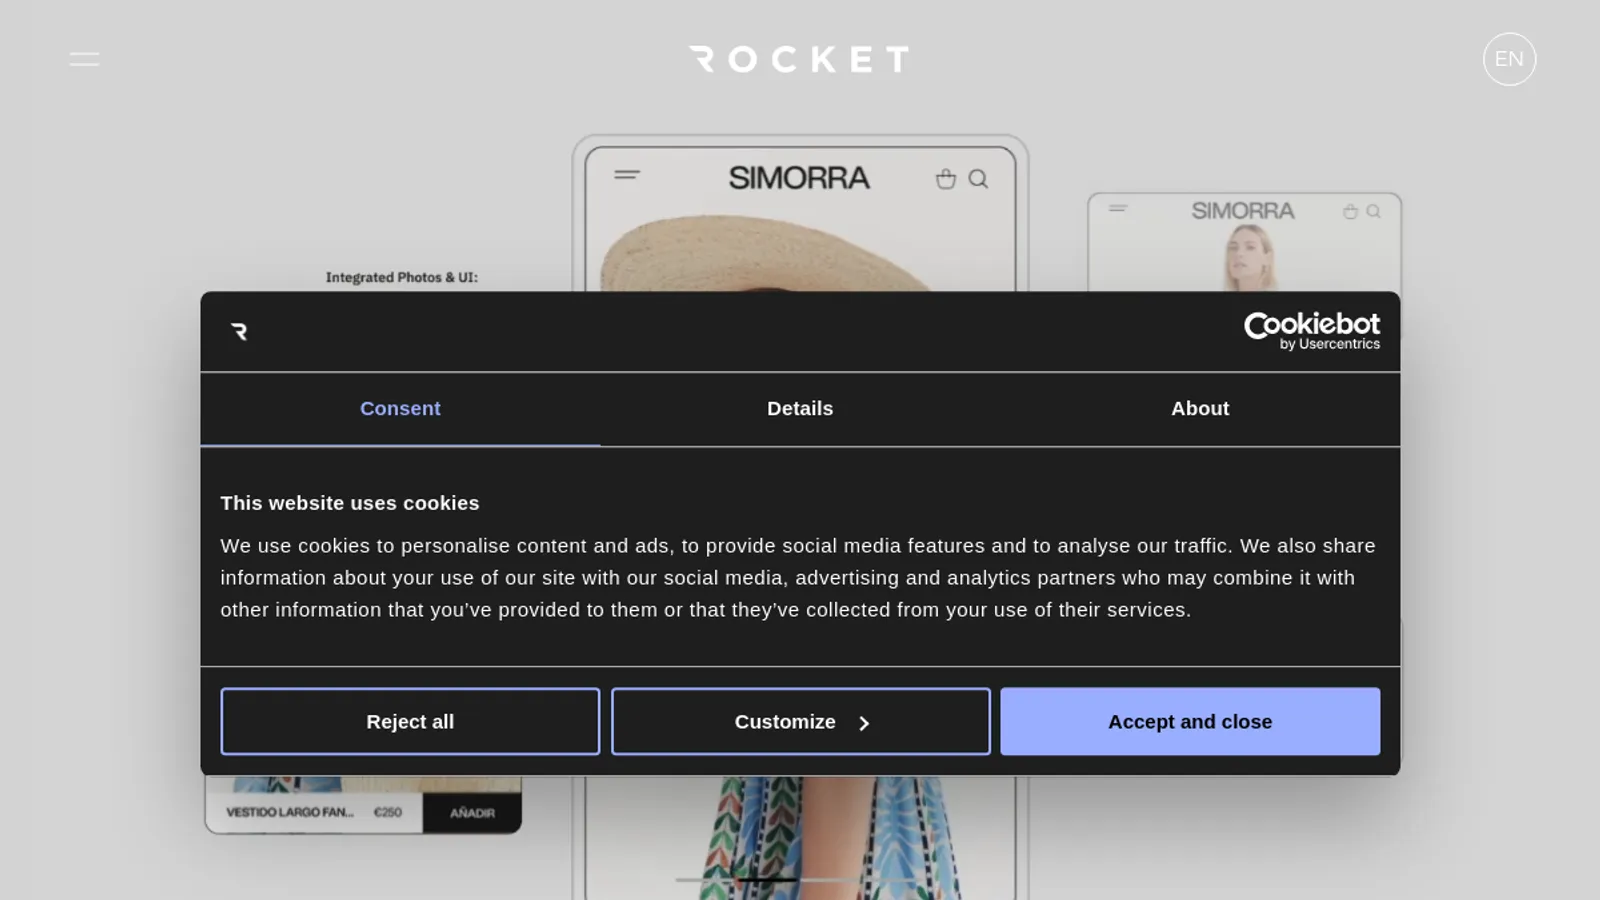The image size is (1600, 900).
Task: Reject all cookies
Action: (x=410, y=721)
